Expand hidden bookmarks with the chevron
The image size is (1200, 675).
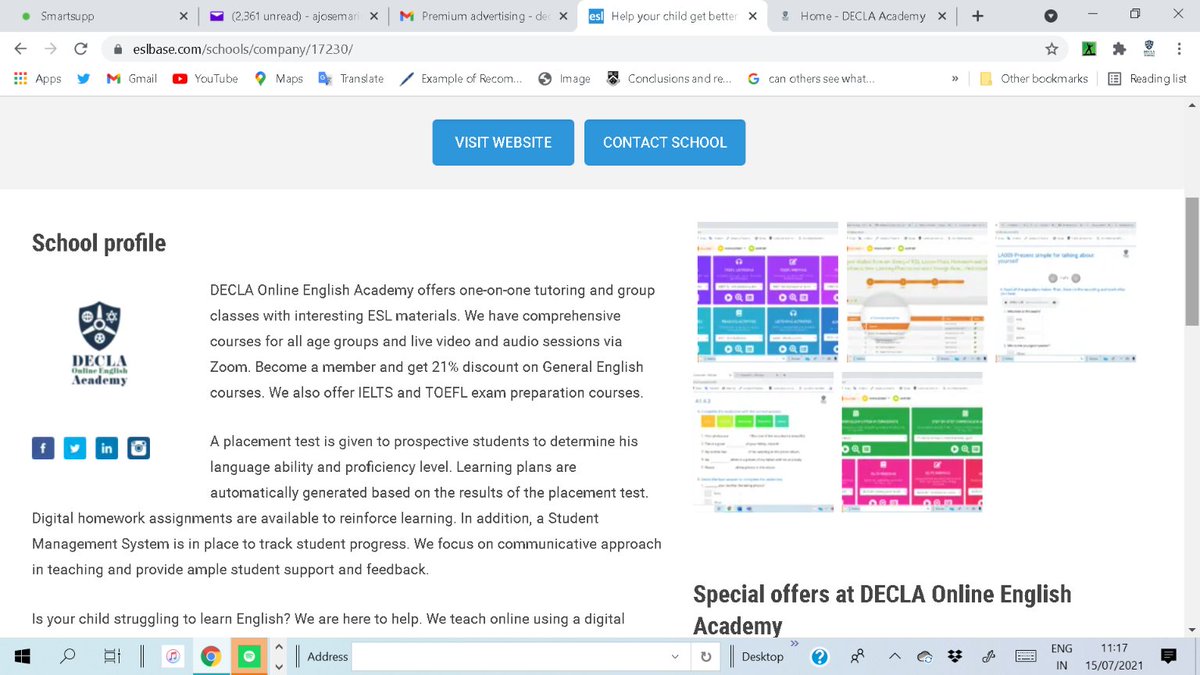[955, 78]
